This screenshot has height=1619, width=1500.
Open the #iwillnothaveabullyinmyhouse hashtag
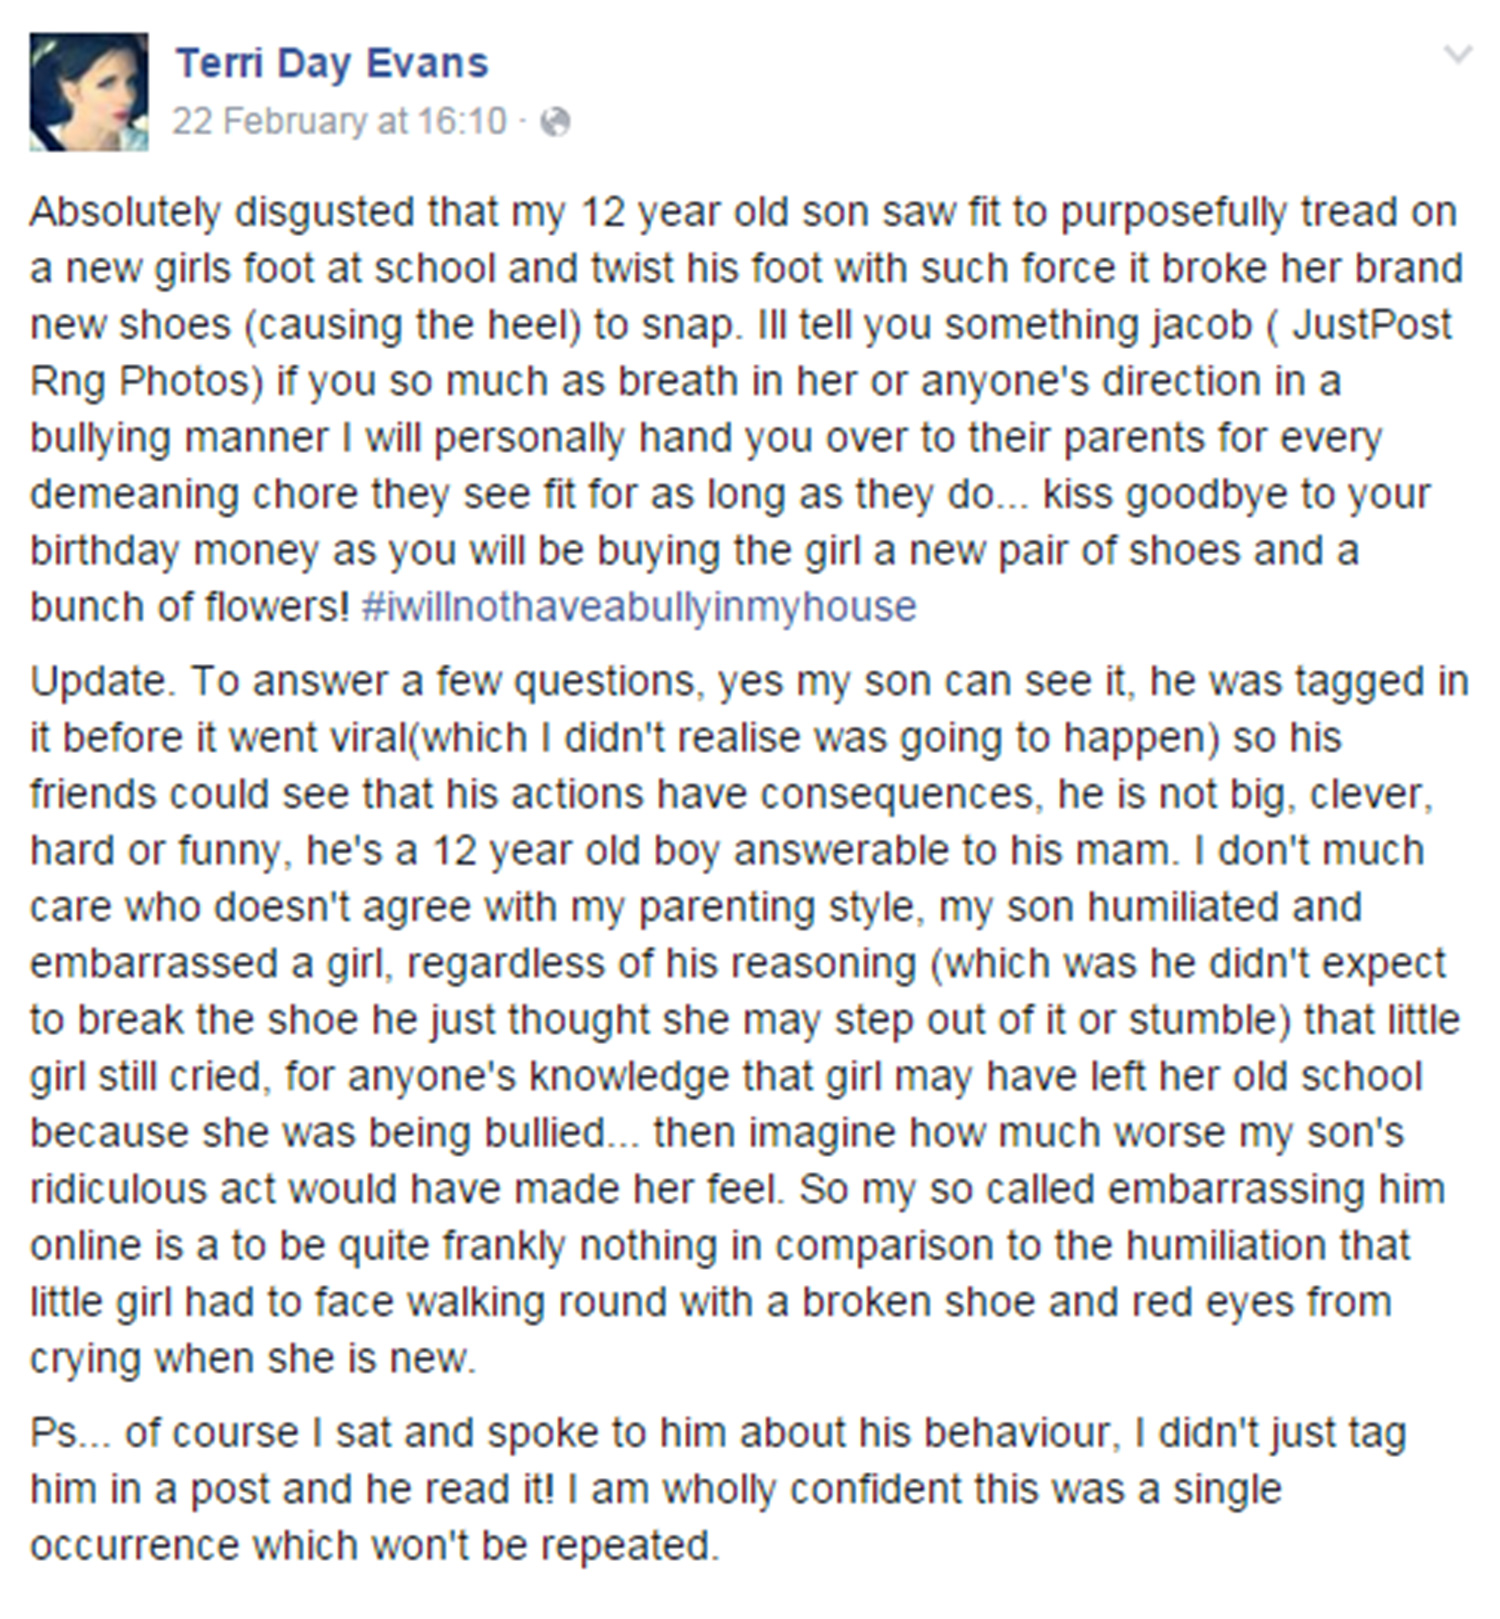(639, 606)
